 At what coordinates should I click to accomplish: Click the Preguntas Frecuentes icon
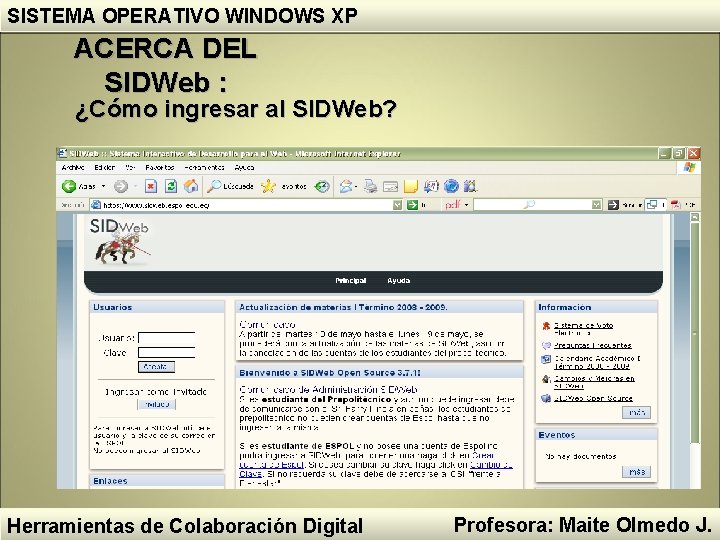click(x=546, y=345)
